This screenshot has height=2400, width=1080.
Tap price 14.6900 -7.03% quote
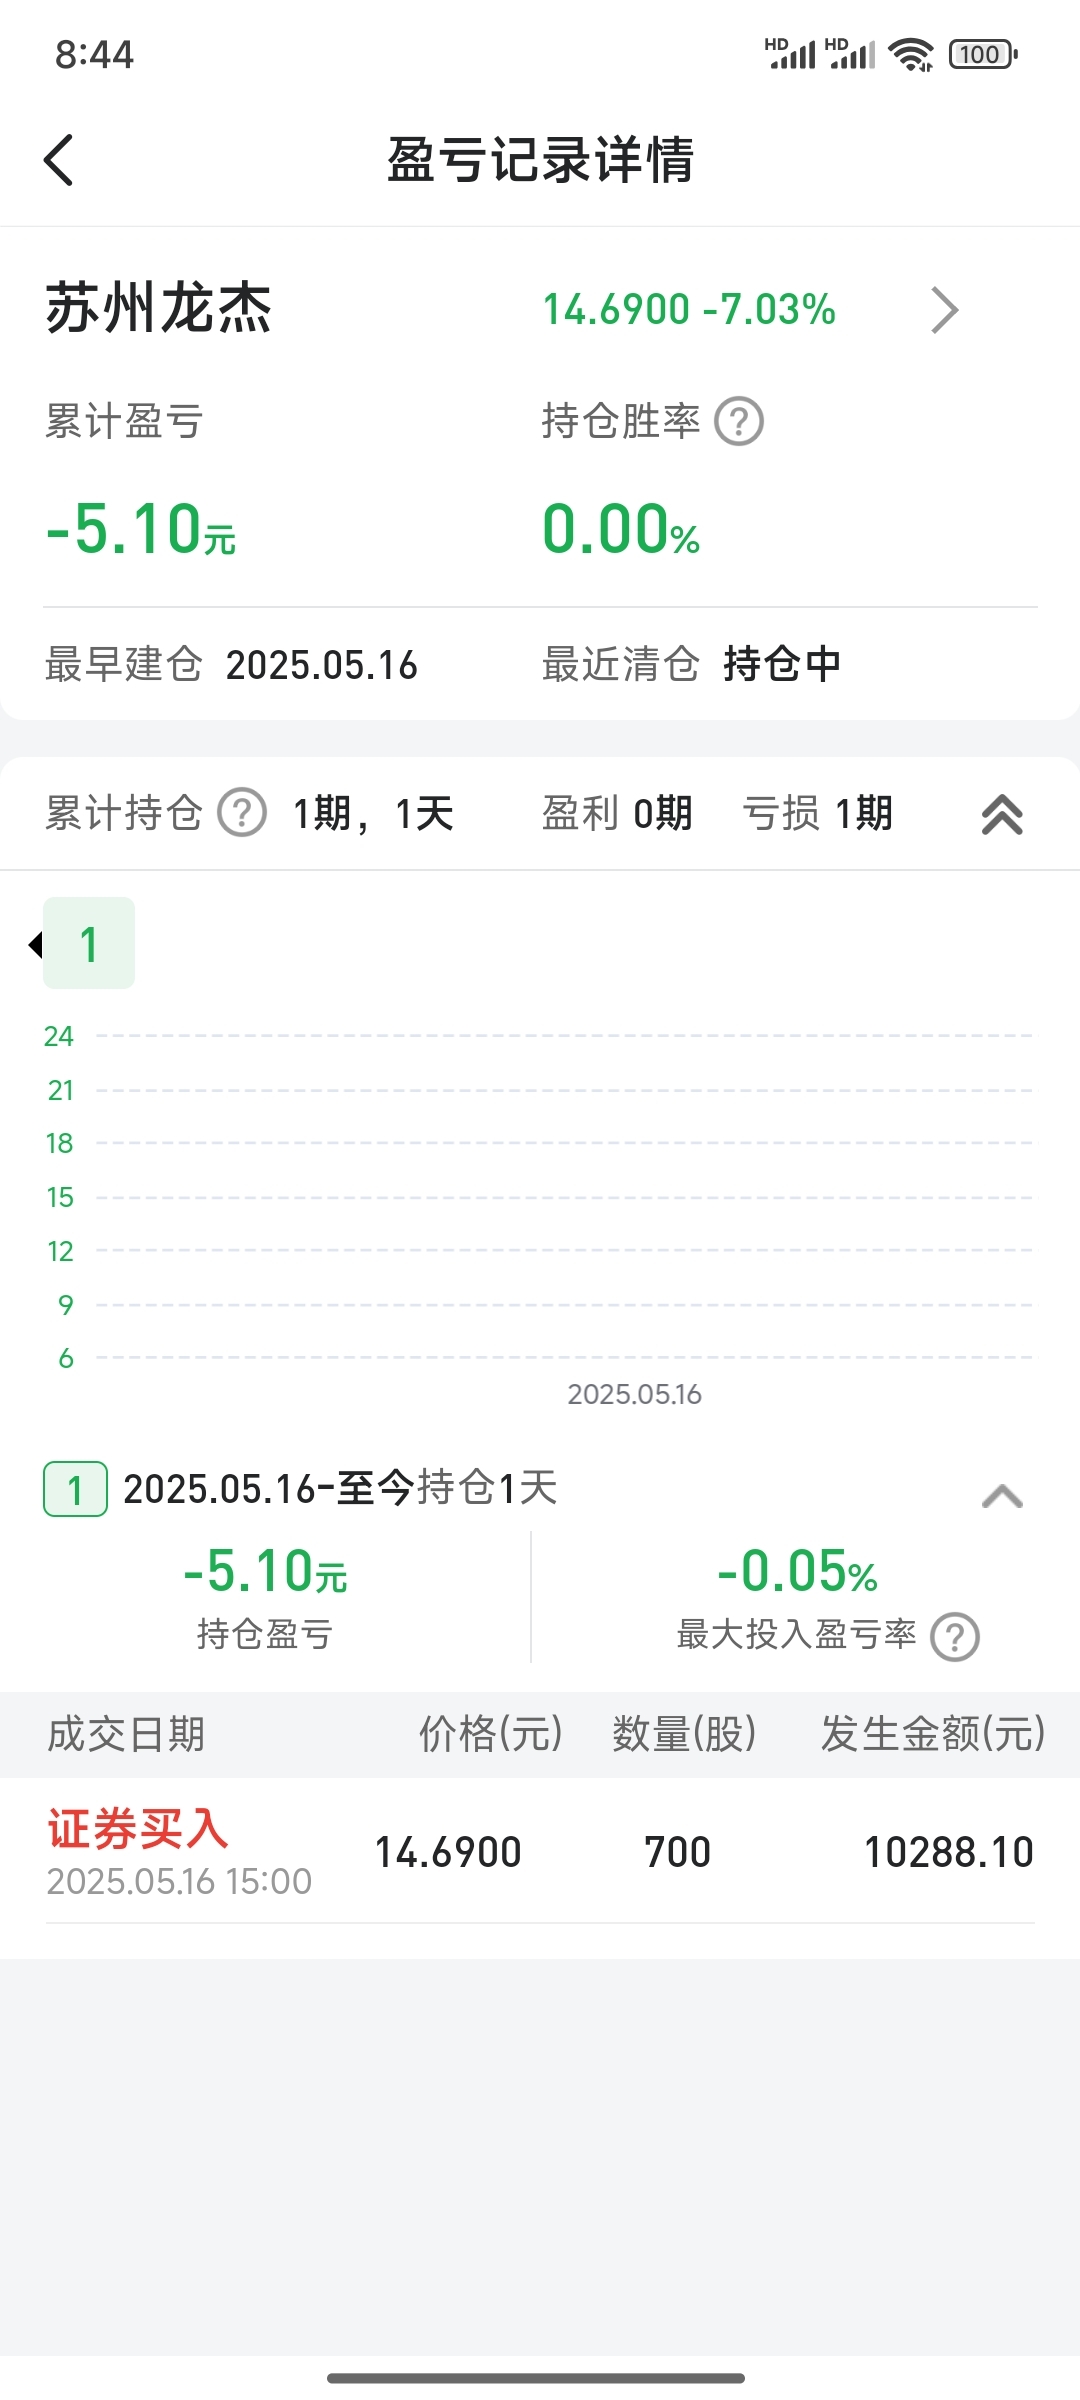click(689, 310)
